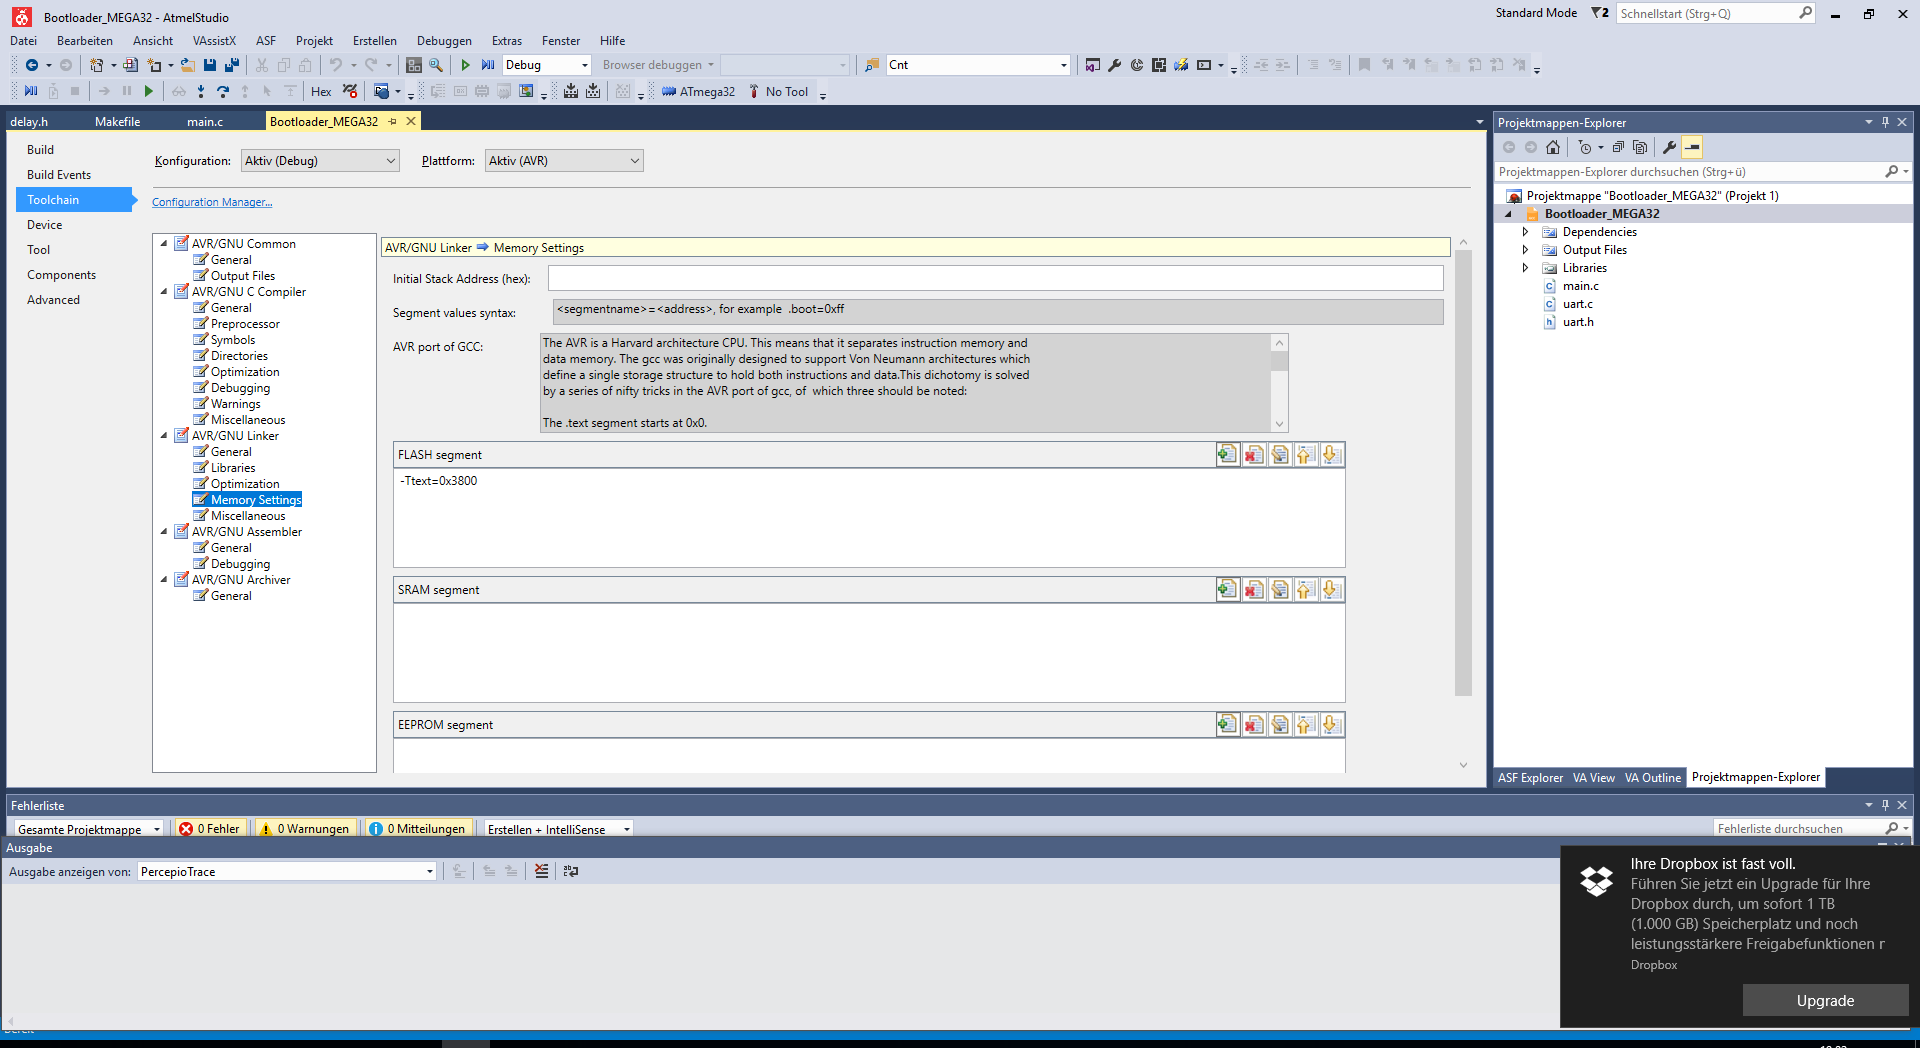This screenshot has width=1920, height=1048.
Task: Move the EEPROM segment item down
Action: pos(1331,725)
